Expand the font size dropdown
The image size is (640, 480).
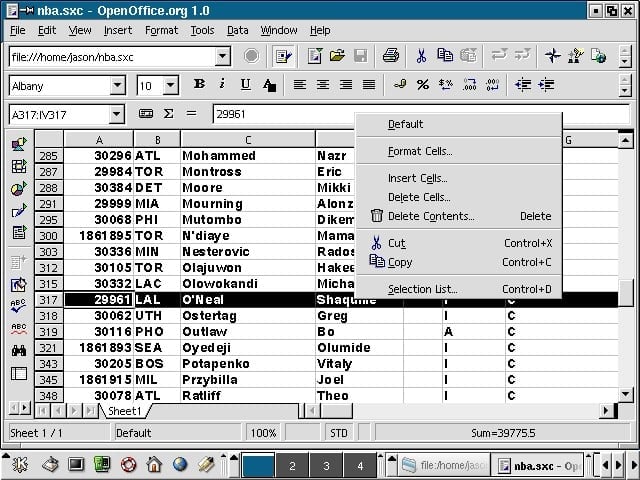tap(171, 85)
